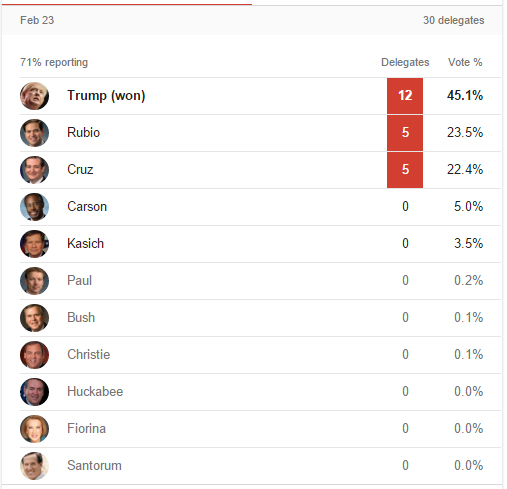Select the red 5 delegates box for Rubio

[405, 133]
